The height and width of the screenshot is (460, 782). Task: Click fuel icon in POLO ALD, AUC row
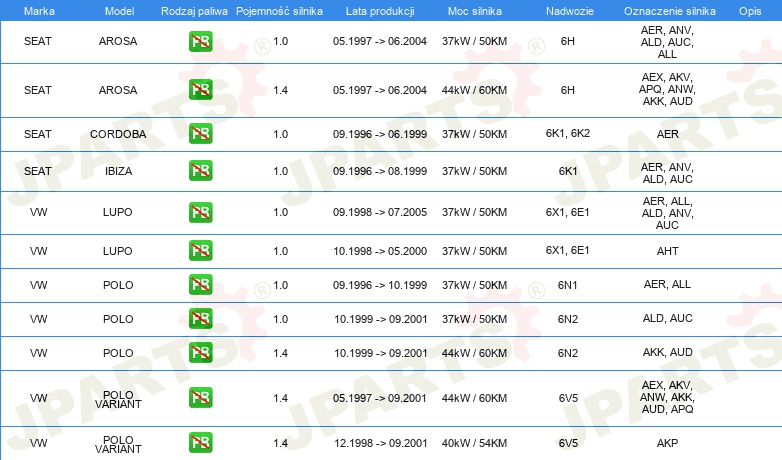pos(200,318)
